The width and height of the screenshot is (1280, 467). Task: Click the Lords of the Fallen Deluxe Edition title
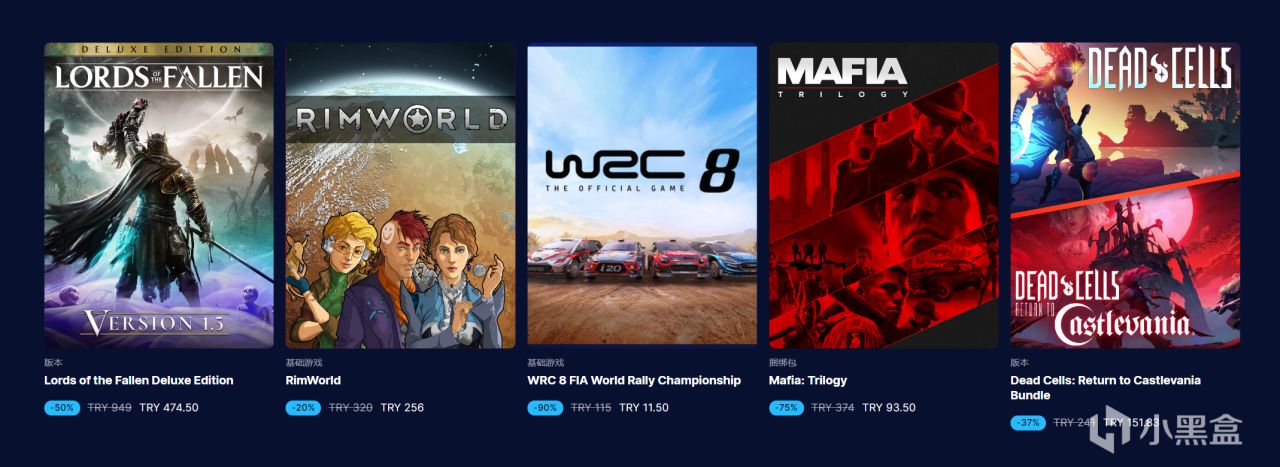pos(139,381)
